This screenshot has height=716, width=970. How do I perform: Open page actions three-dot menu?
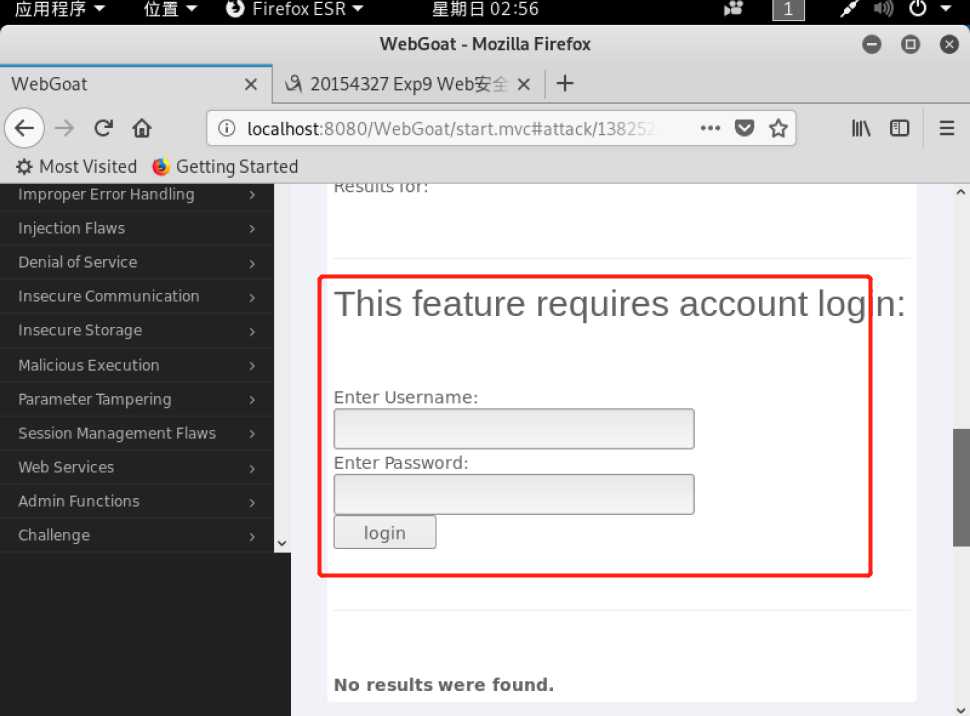[x=710, y=128]
